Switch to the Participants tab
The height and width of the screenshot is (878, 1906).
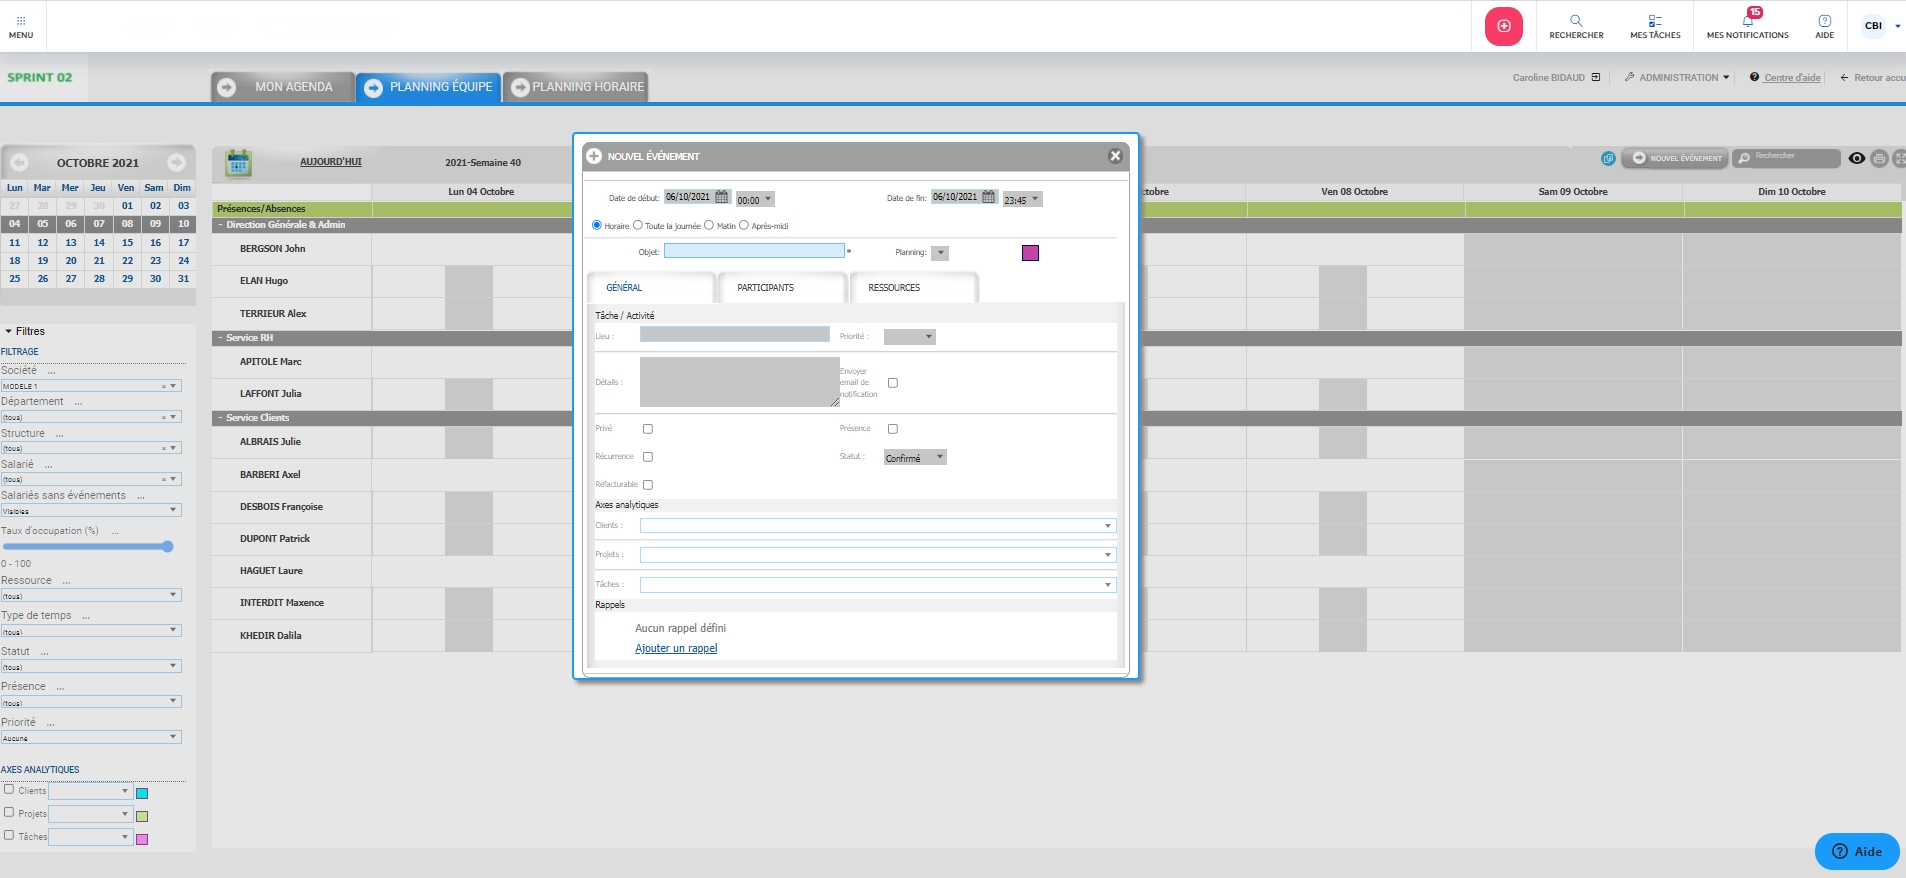click(x=766, y=288)
